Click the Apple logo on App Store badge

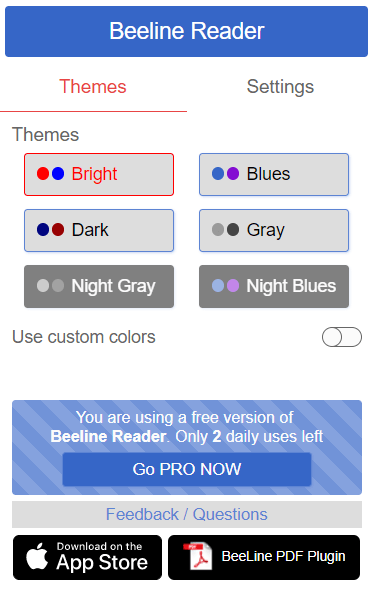click(x=37, y=556)
